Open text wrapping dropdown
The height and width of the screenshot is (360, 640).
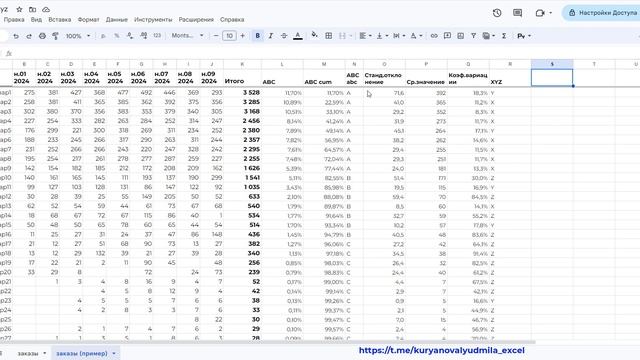pos(399,36)
